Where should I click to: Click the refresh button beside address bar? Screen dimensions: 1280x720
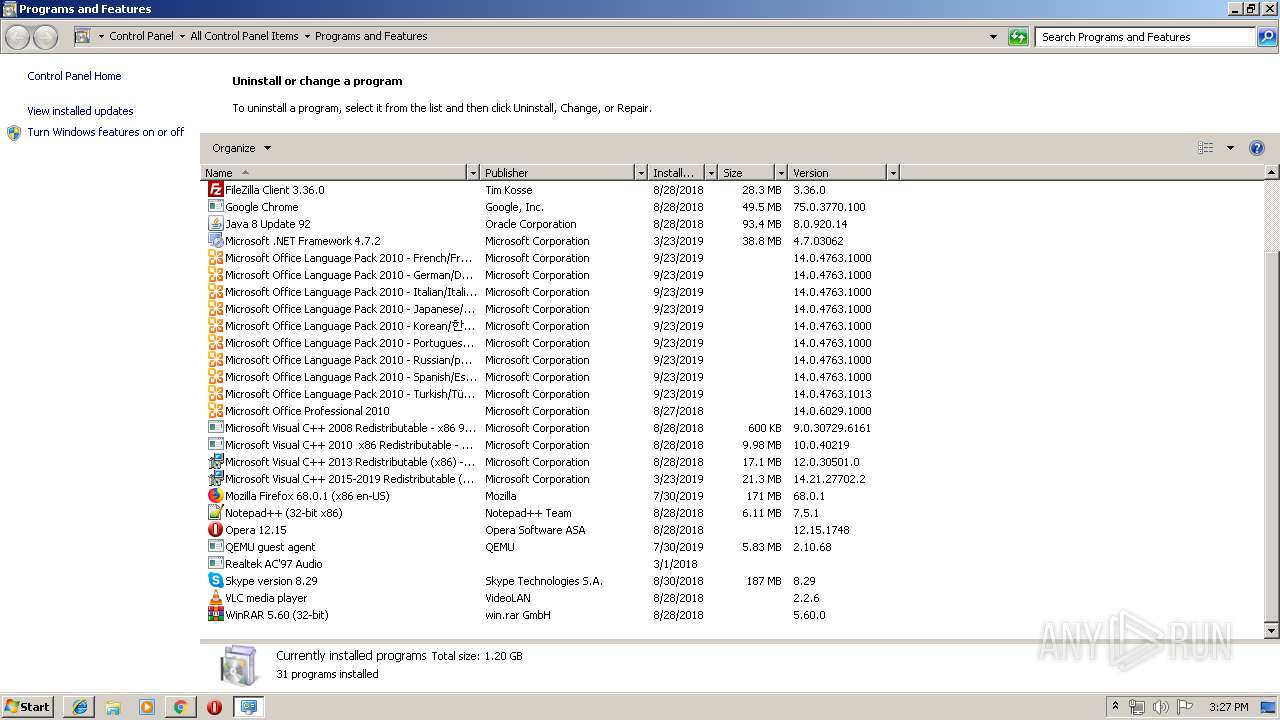[1018, 37]
